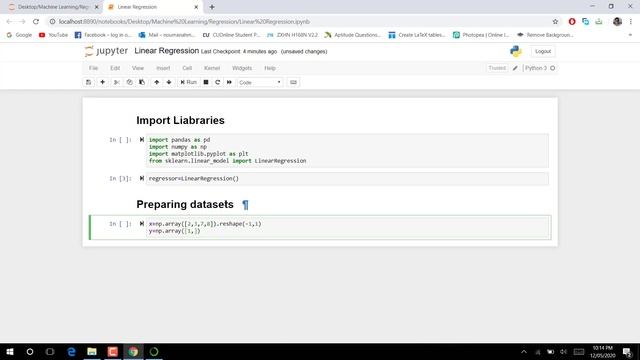Restart the kernel icon

tap(218, 82)
